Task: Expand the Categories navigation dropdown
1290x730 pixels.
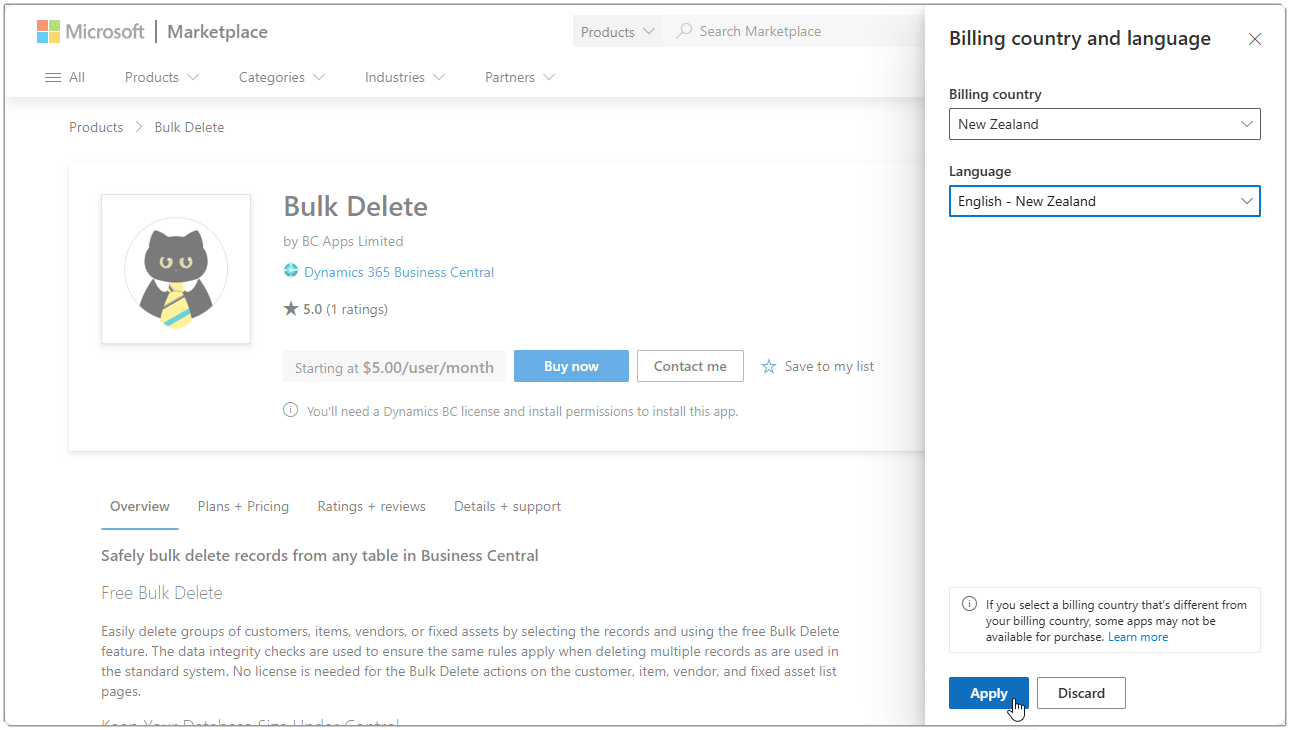Action: [281, 77]
